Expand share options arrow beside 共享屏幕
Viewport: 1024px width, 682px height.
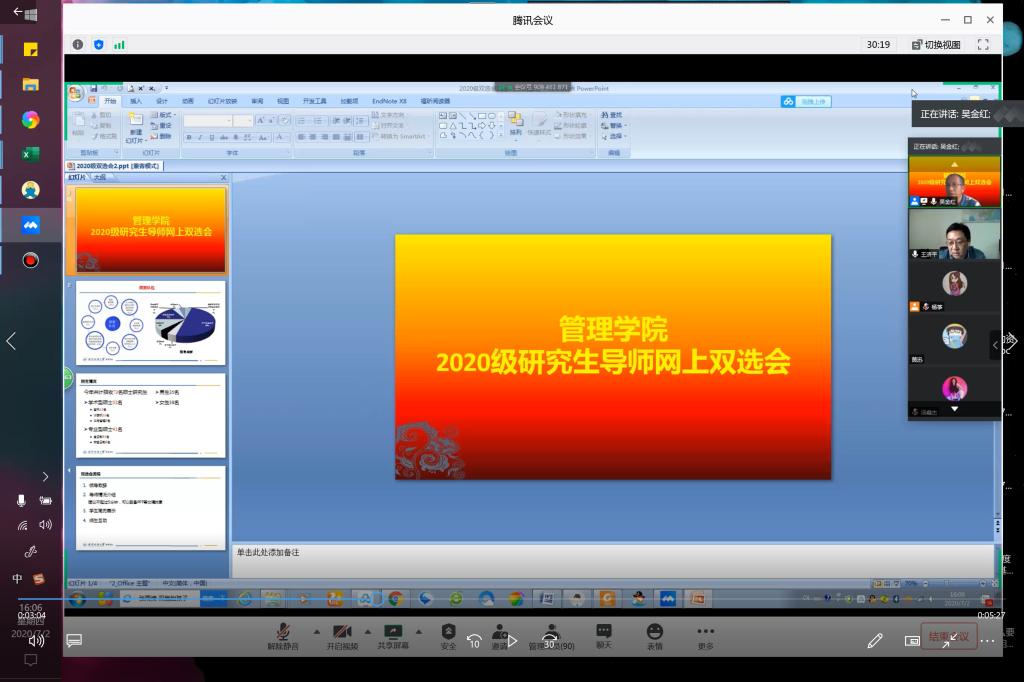420,632
